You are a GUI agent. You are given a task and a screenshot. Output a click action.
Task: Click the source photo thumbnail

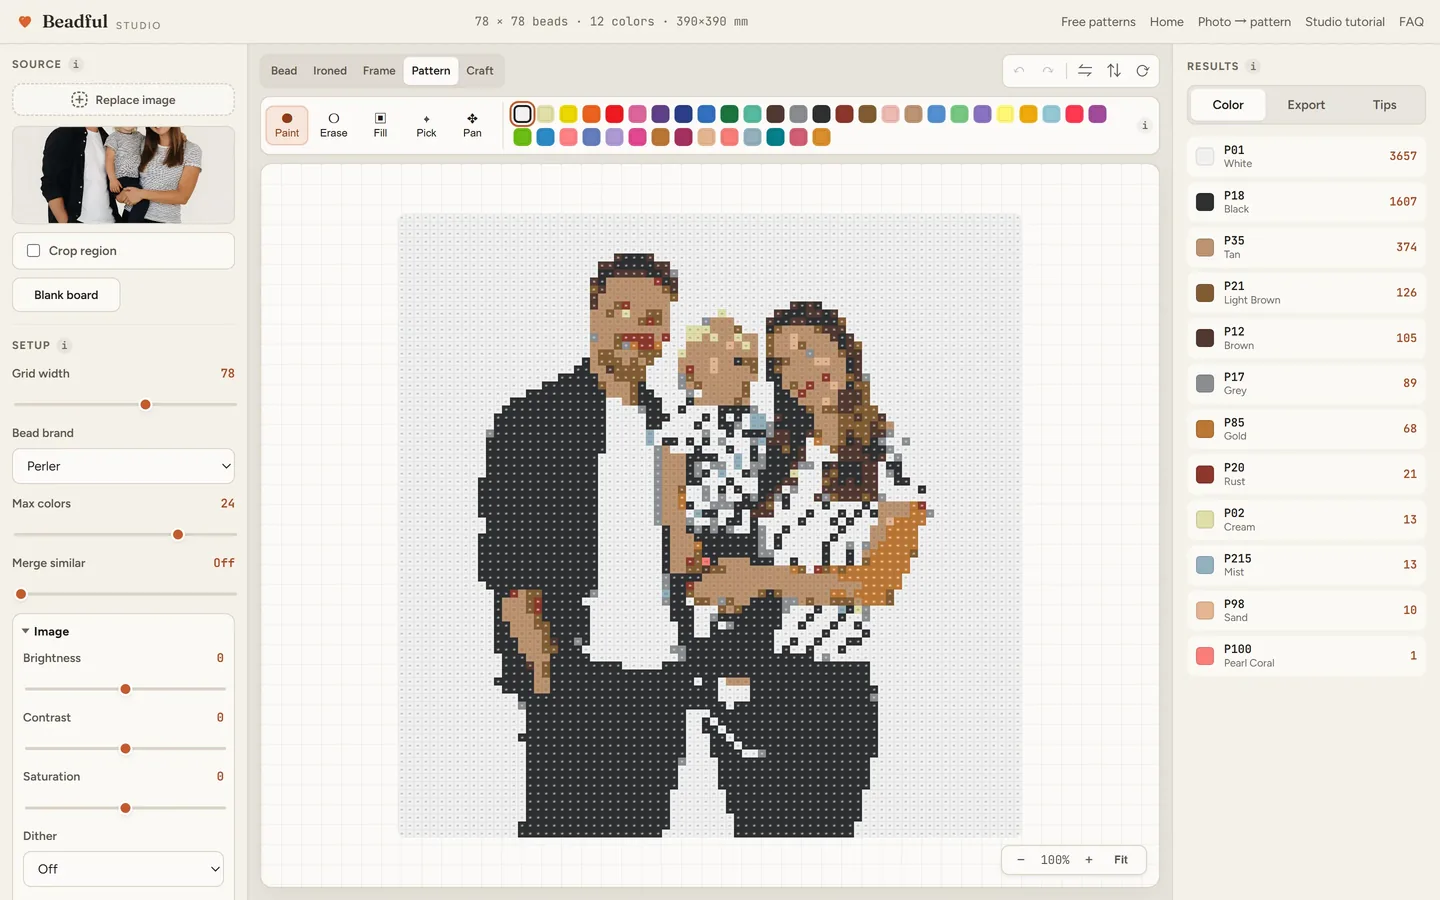(x=123, y=174)
